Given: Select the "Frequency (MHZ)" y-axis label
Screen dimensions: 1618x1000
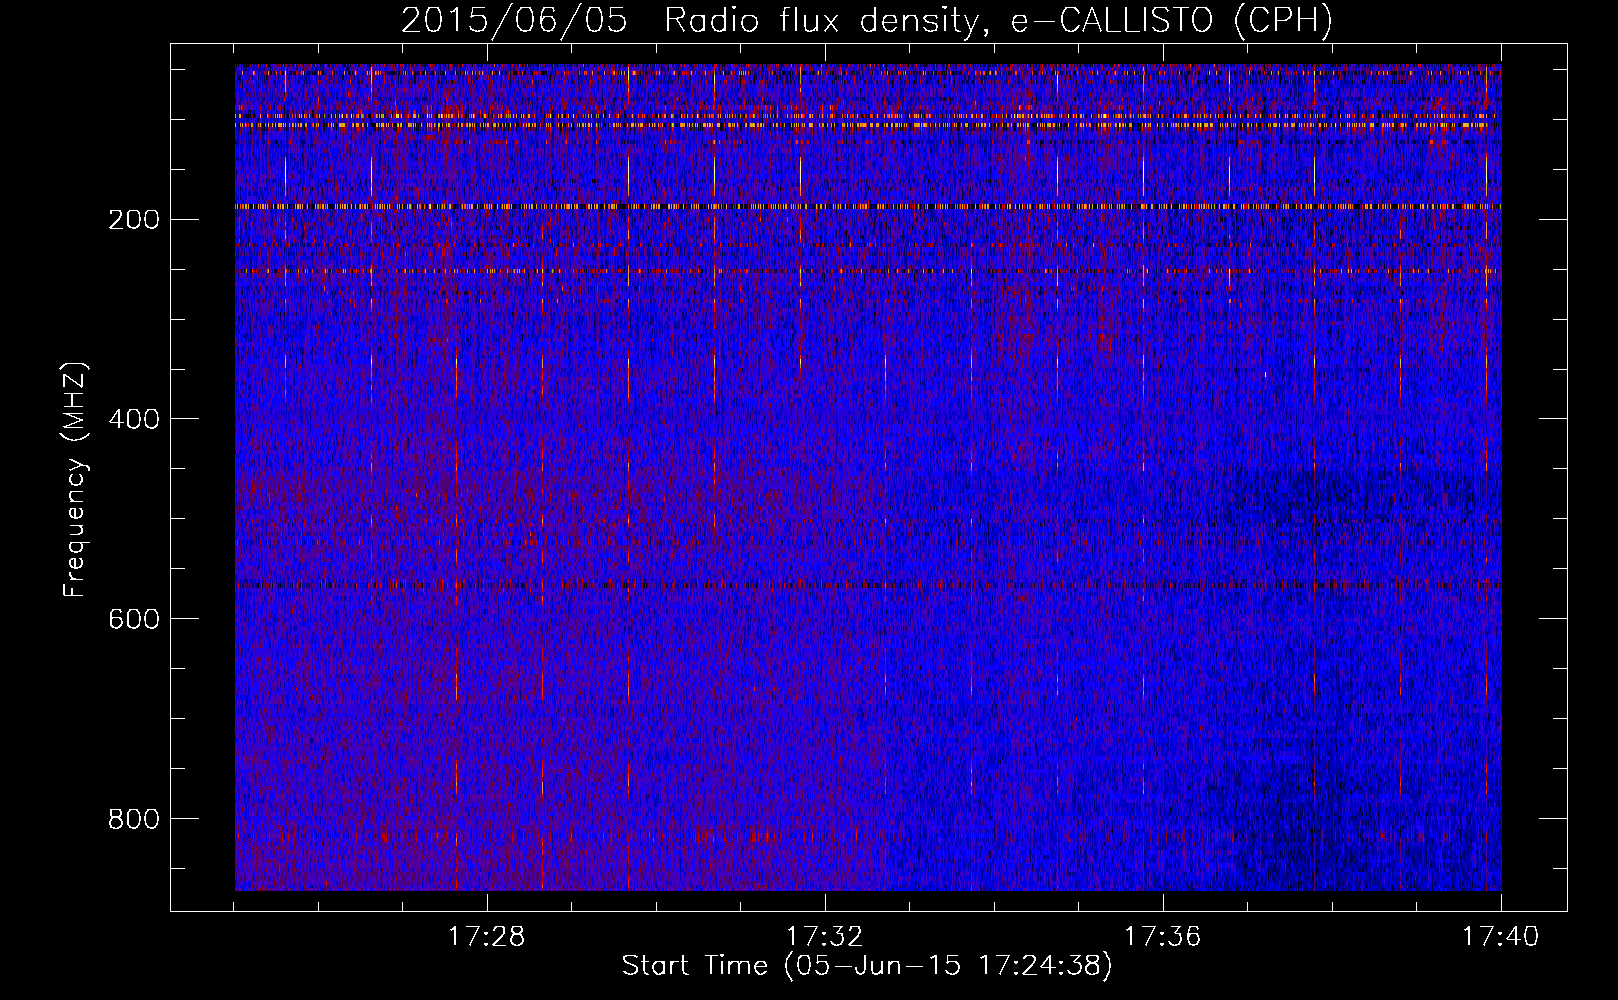Looking at the screenshot, I should [x=75, y=480].
